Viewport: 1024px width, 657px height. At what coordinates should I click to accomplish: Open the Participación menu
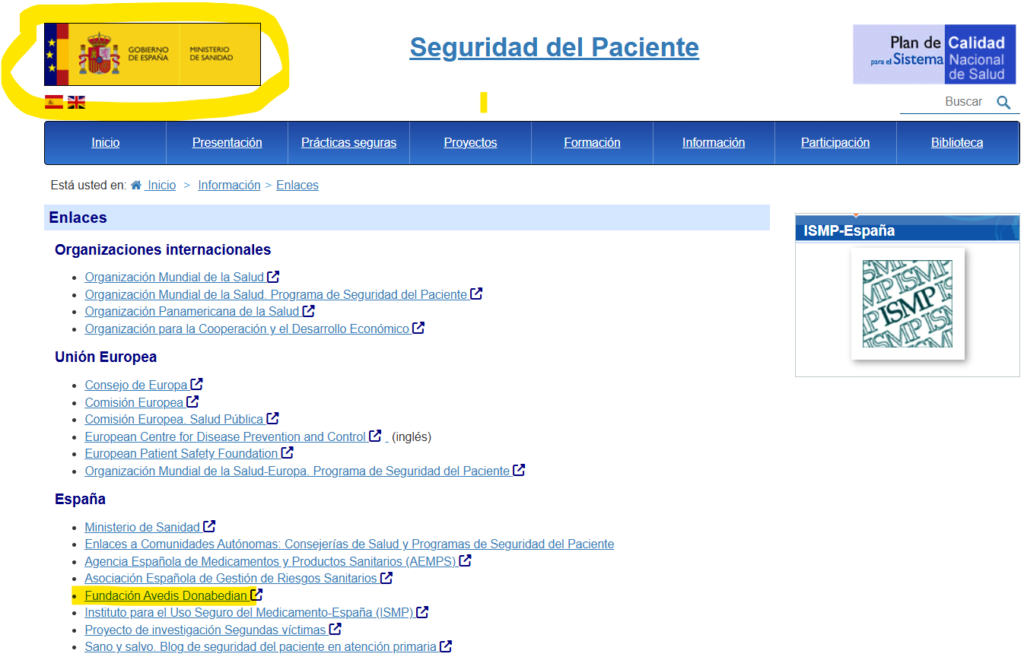click(835, 142)
